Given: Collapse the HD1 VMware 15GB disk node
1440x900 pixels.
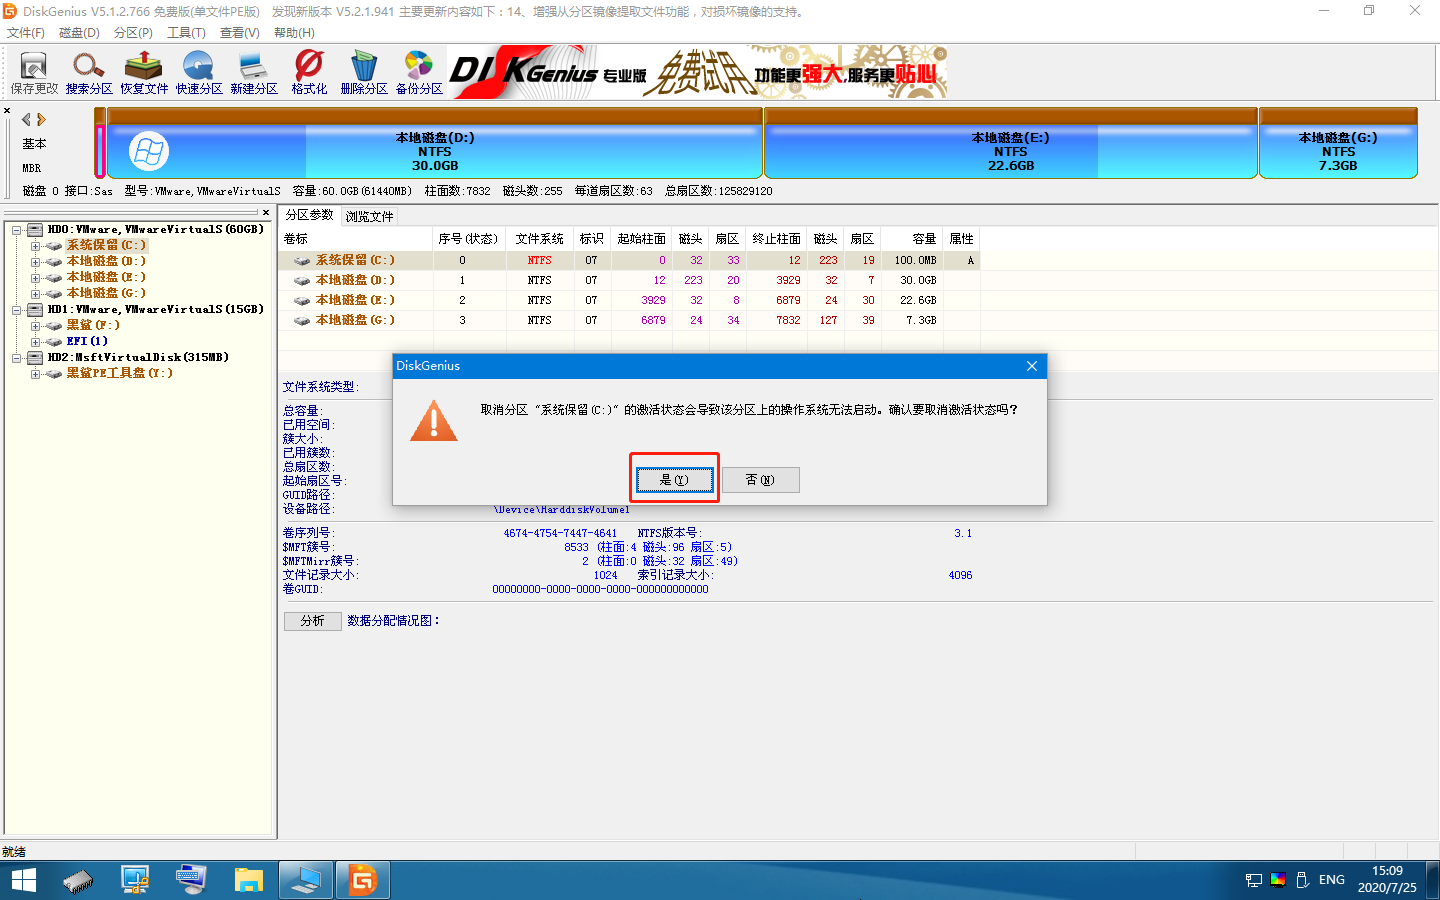Looking at the screenshot, I should pyautogui.click(x=17, y=310).
